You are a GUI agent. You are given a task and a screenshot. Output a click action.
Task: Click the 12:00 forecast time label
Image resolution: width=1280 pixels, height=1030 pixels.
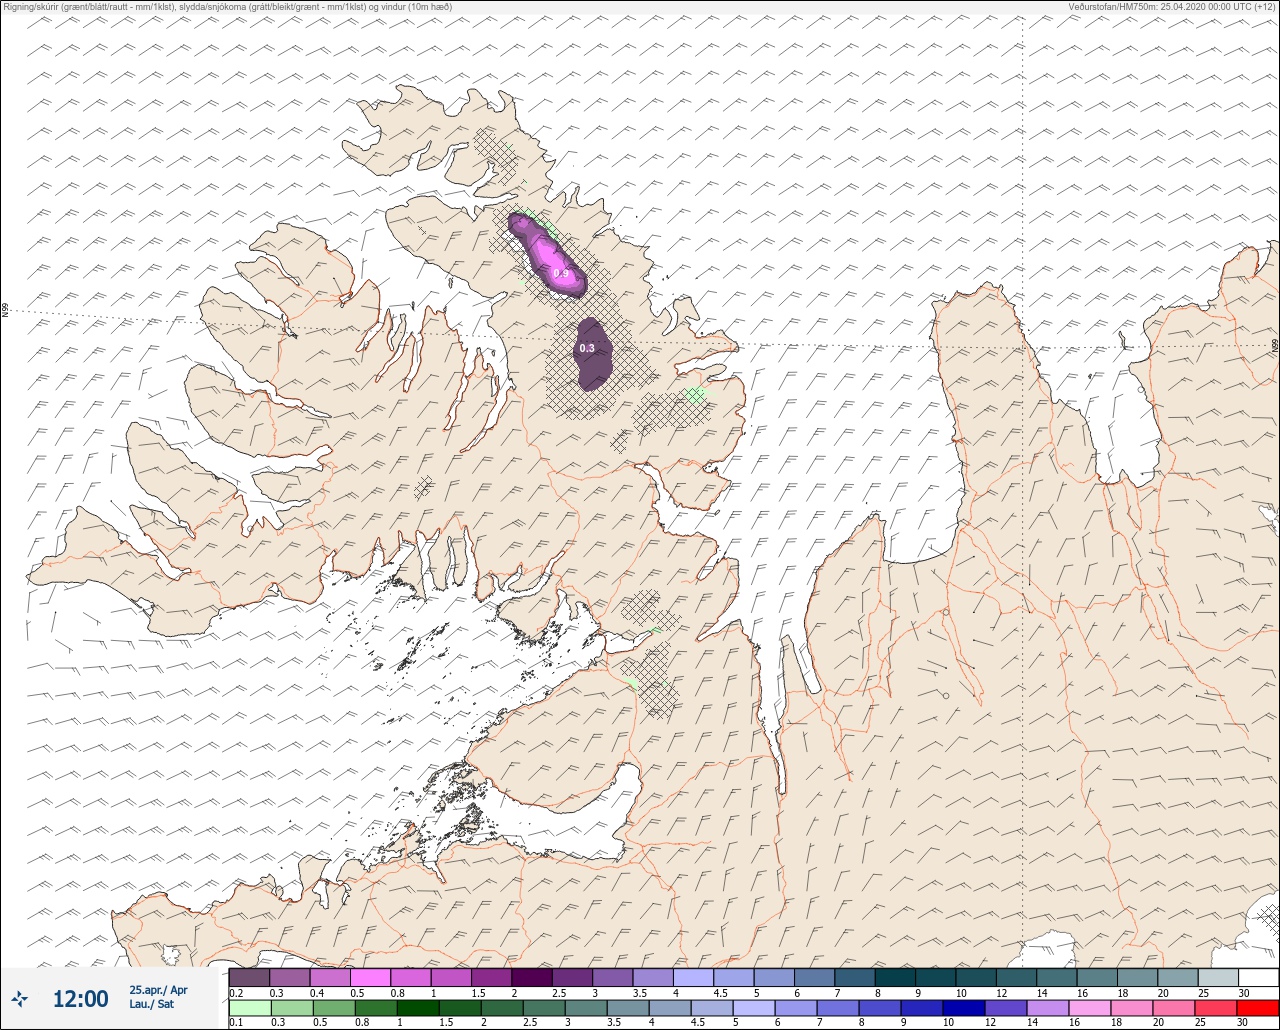click(80, 999)
